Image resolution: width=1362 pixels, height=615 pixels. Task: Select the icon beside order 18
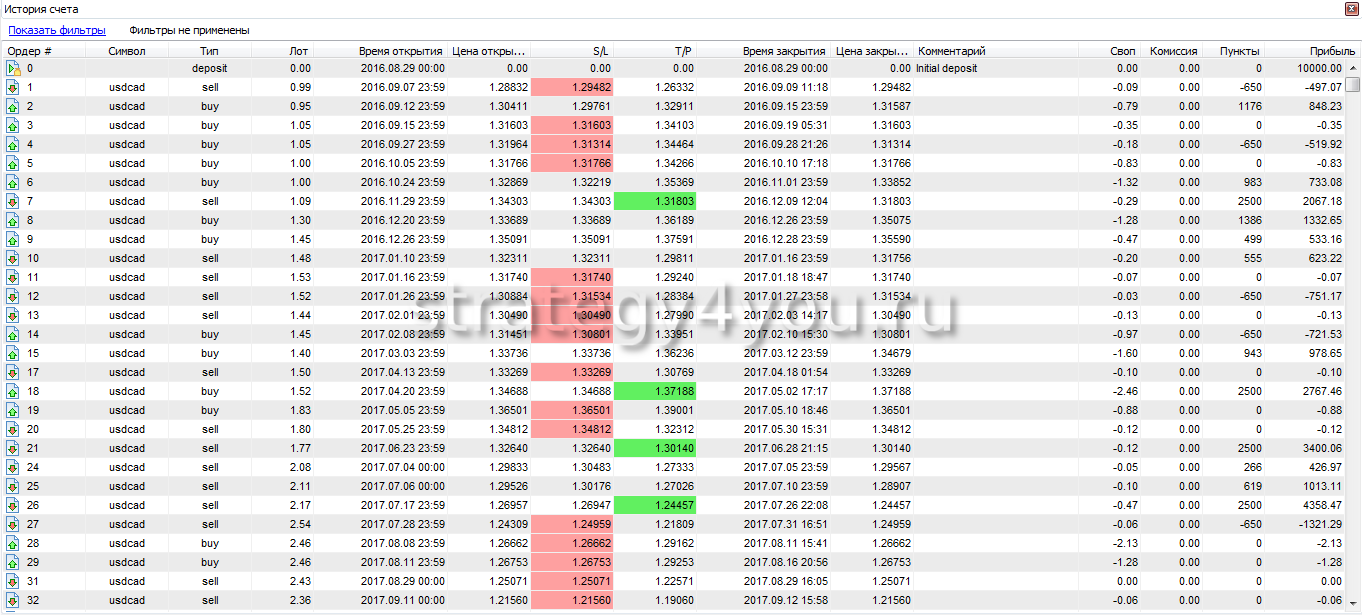coord(13,391)
